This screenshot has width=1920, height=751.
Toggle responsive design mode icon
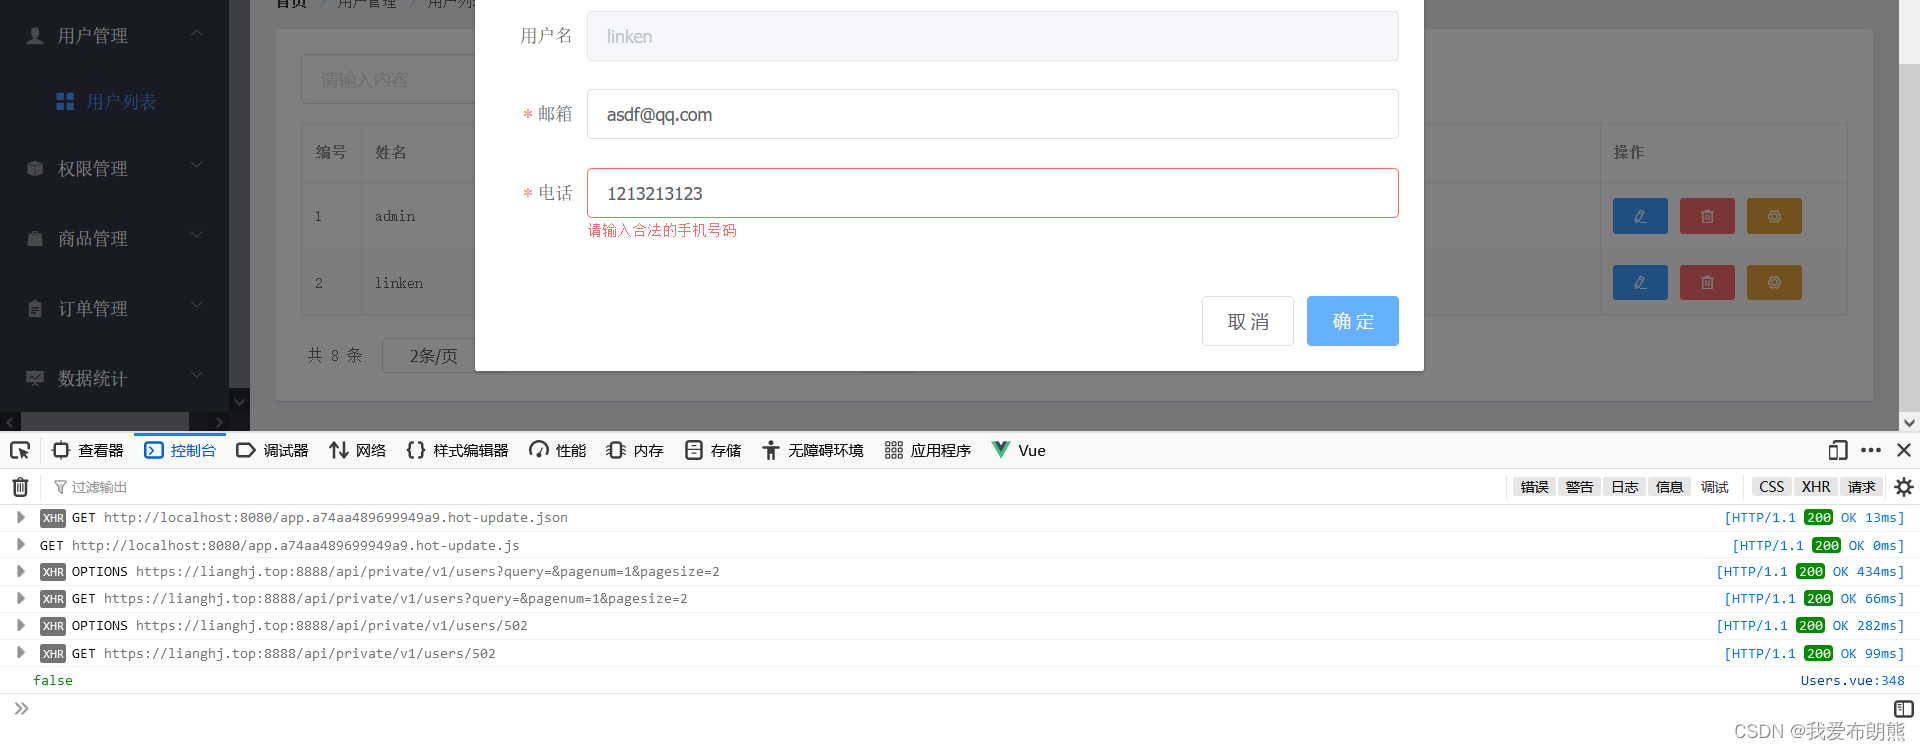coord(1838,450)
